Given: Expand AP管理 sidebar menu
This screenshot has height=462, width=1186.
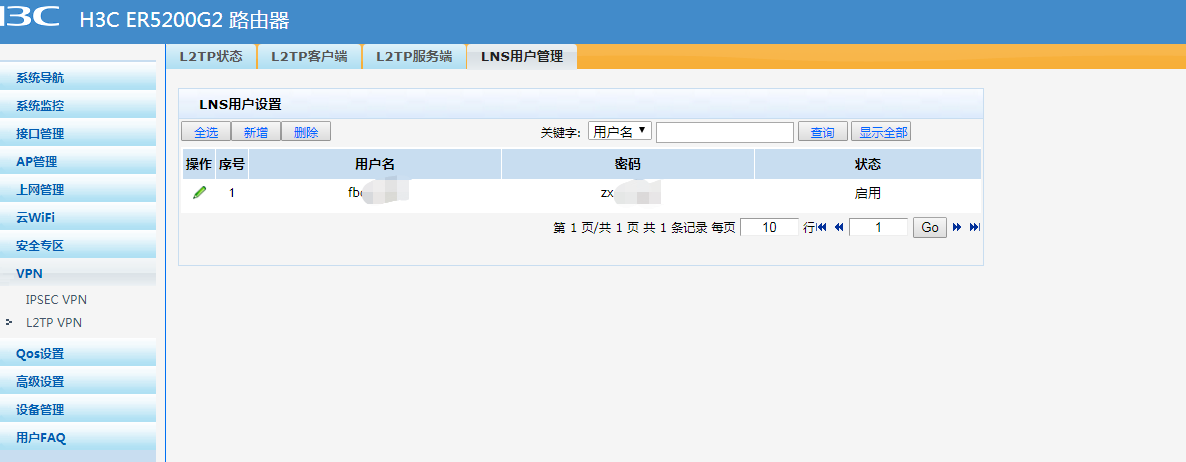Looking at the screenshot, I should point(78,161).
